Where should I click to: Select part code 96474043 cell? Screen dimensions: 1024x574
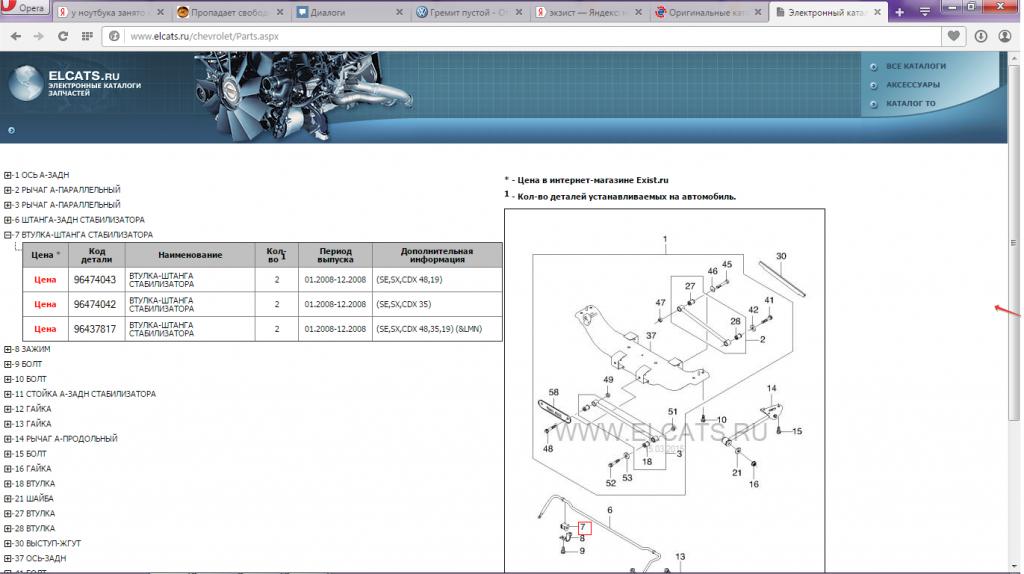pyautogui.click(x=95, y=279)
